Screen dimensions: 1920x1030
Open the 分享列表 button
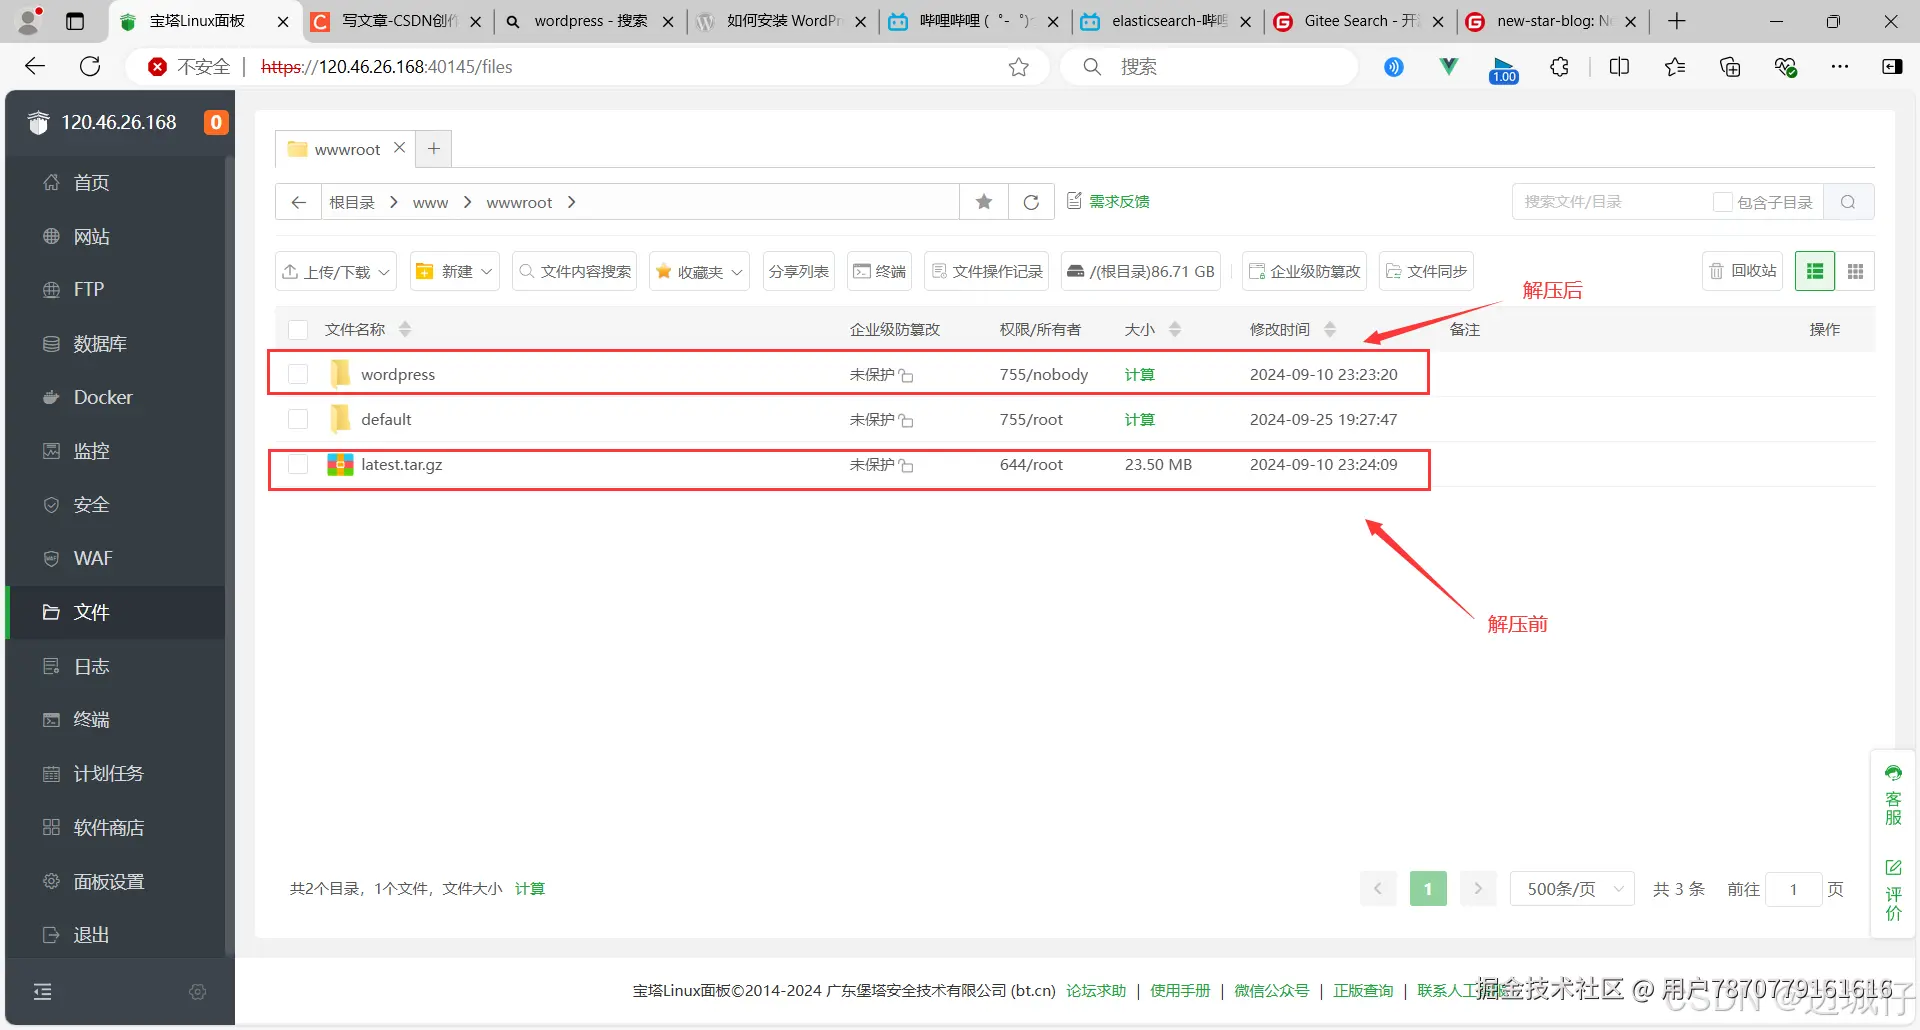[799, 271]
